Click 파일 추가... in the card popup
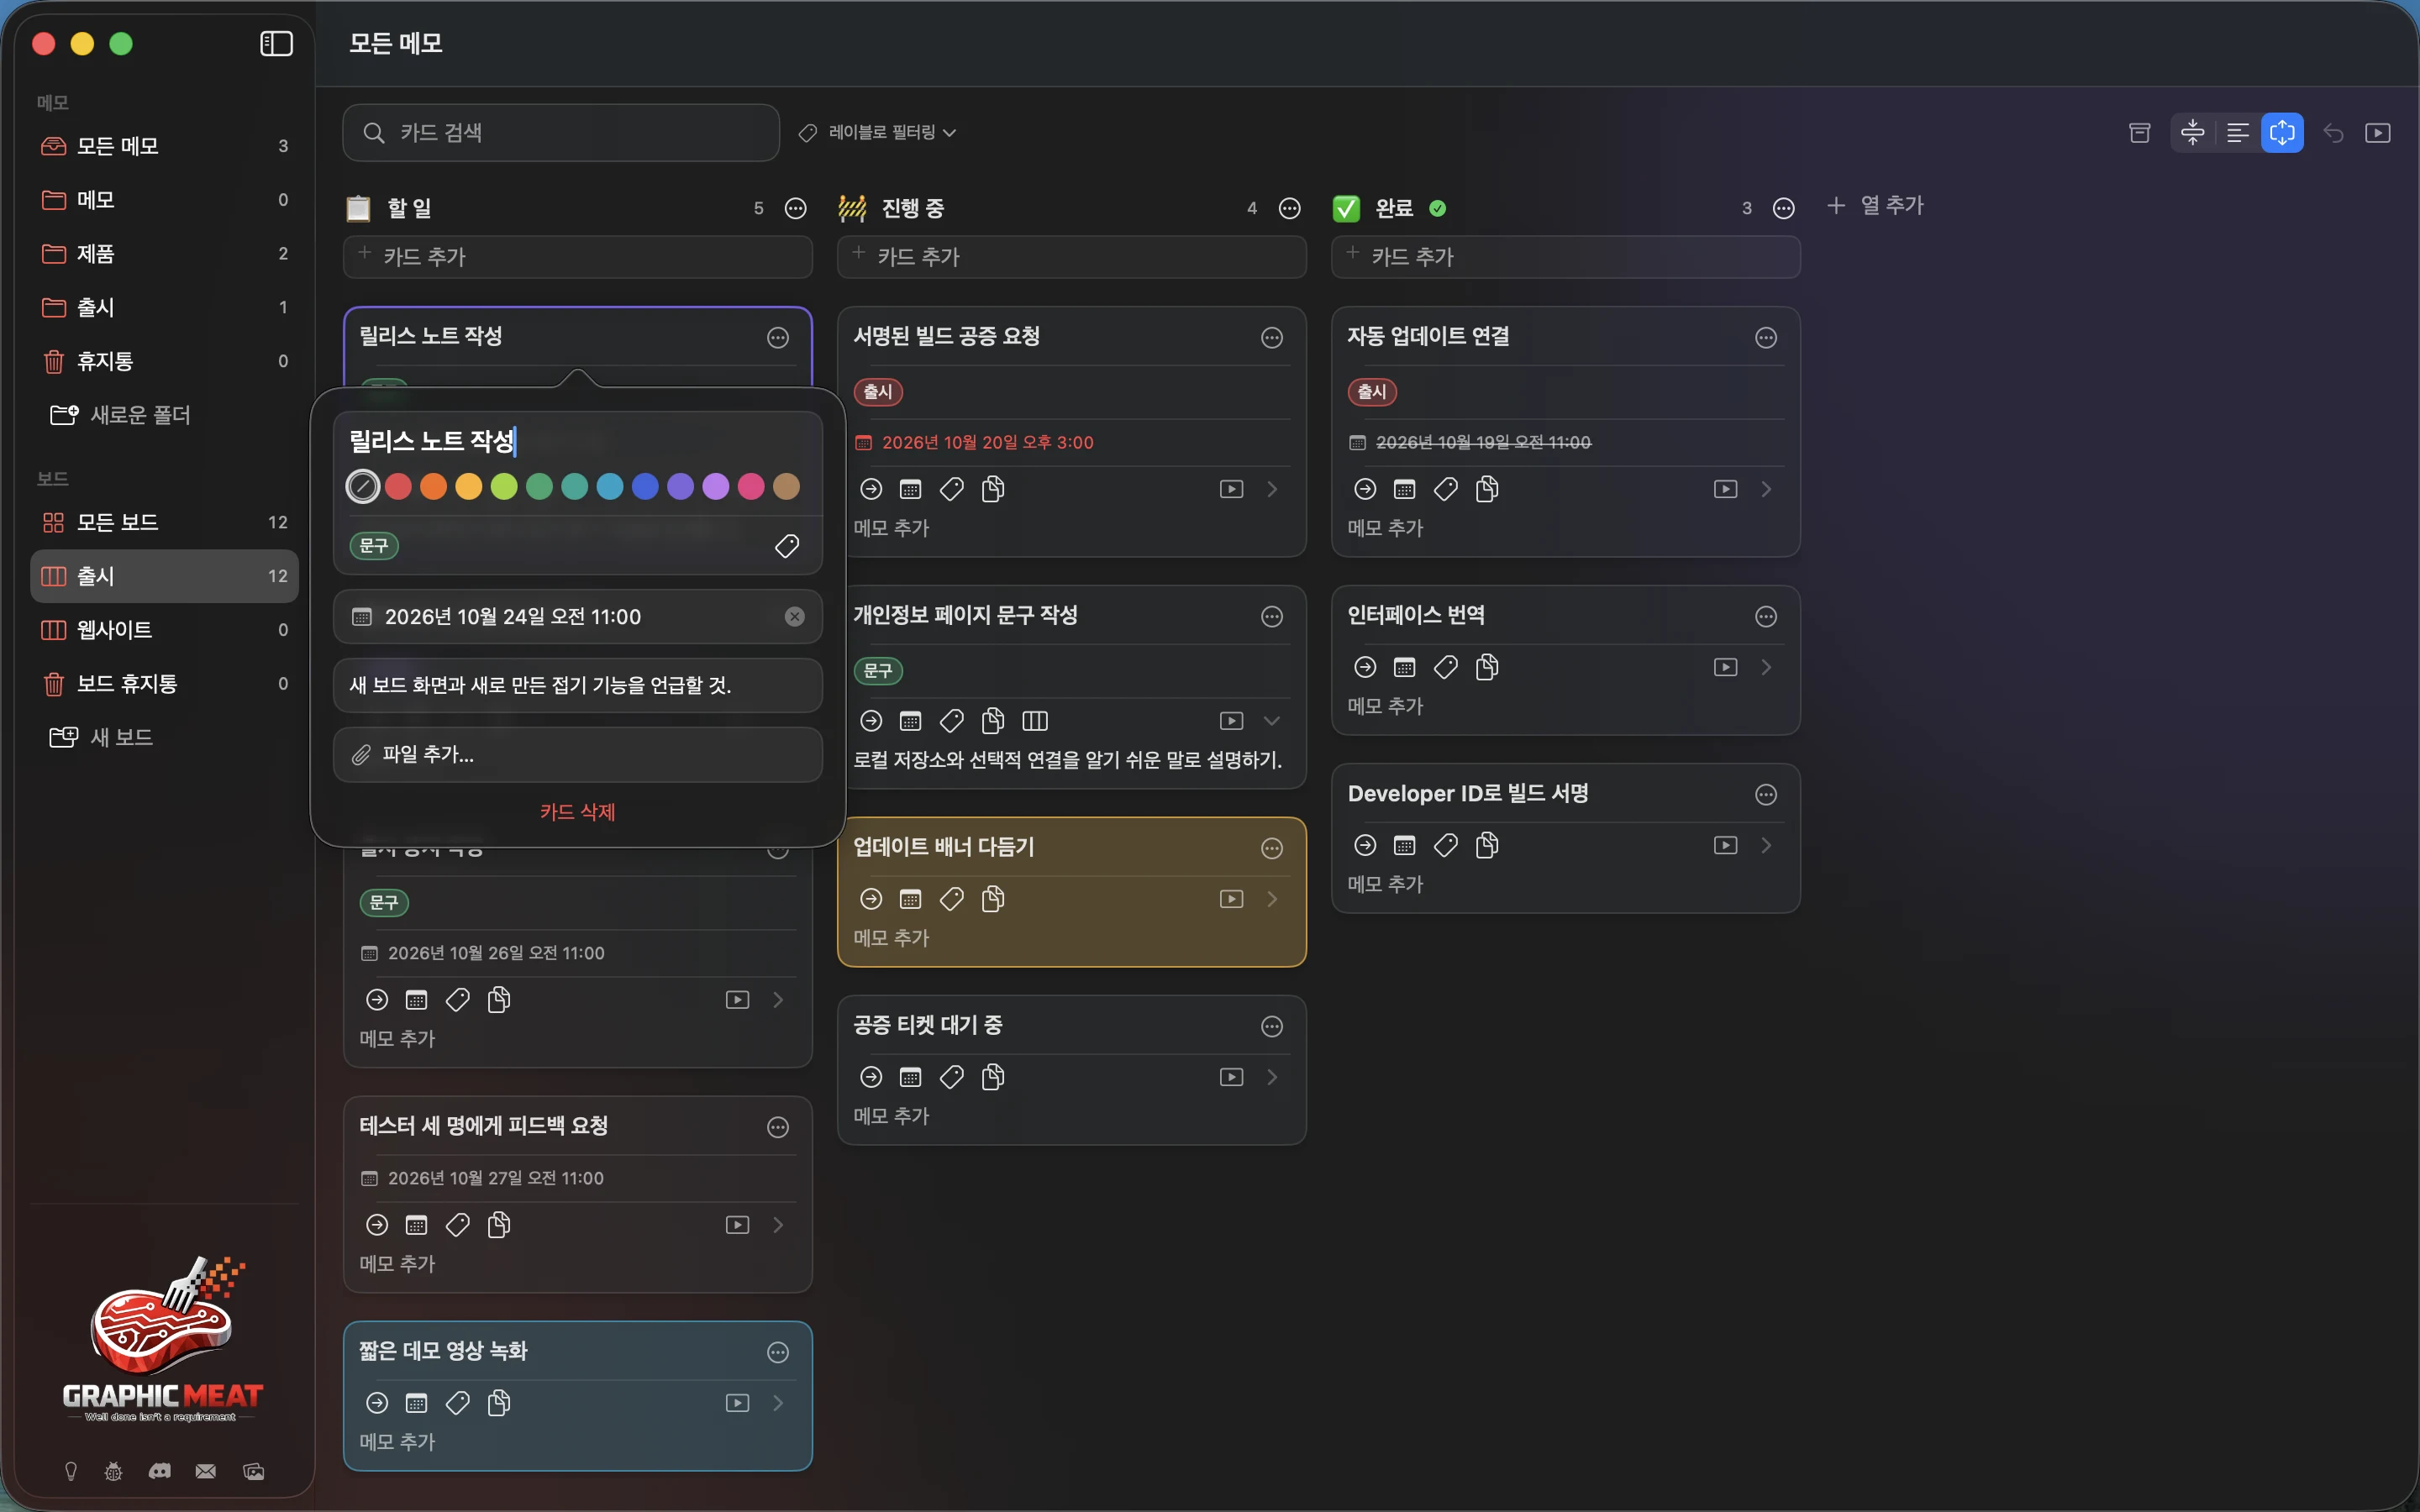 578,755
